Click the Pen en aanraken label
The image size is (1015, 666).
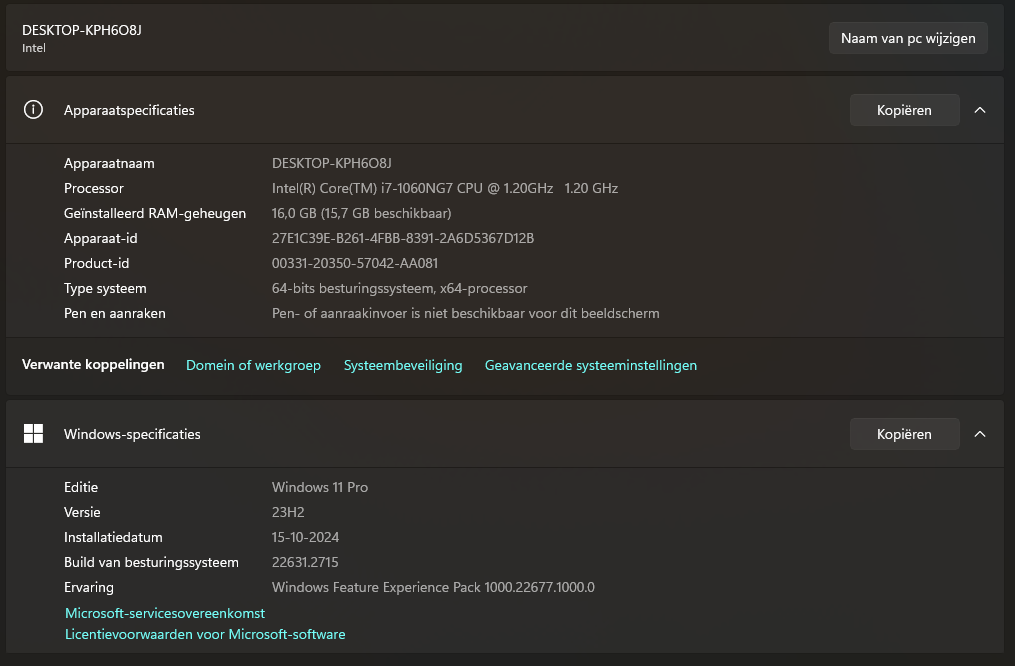pos(115,313)
